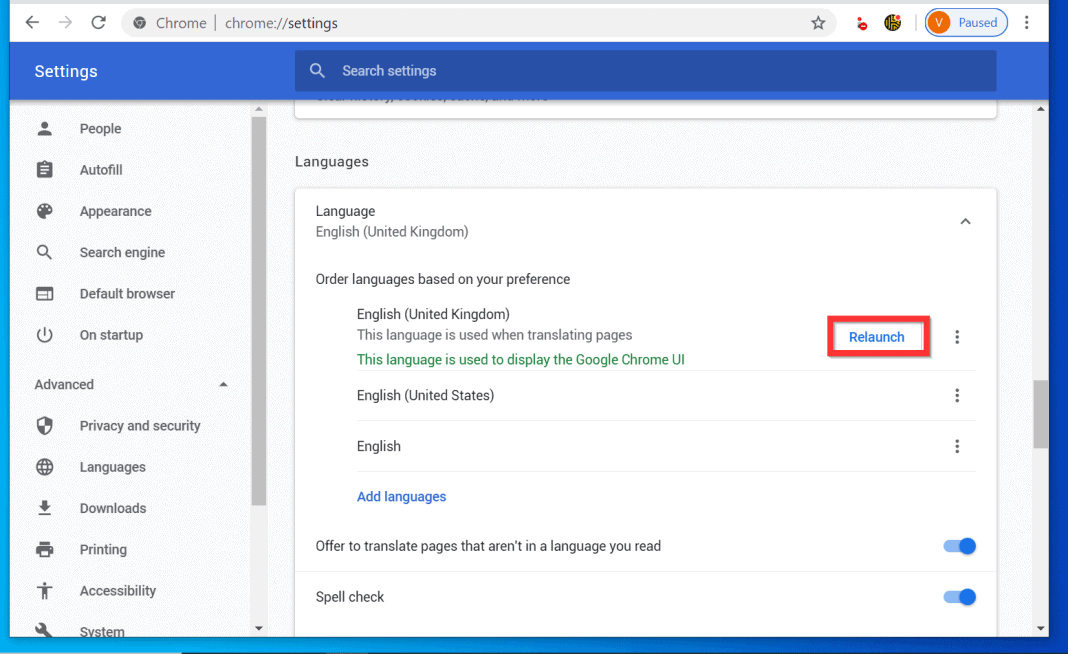
Task: Click the Default browser window icon
Action: (x=44, y=294)
